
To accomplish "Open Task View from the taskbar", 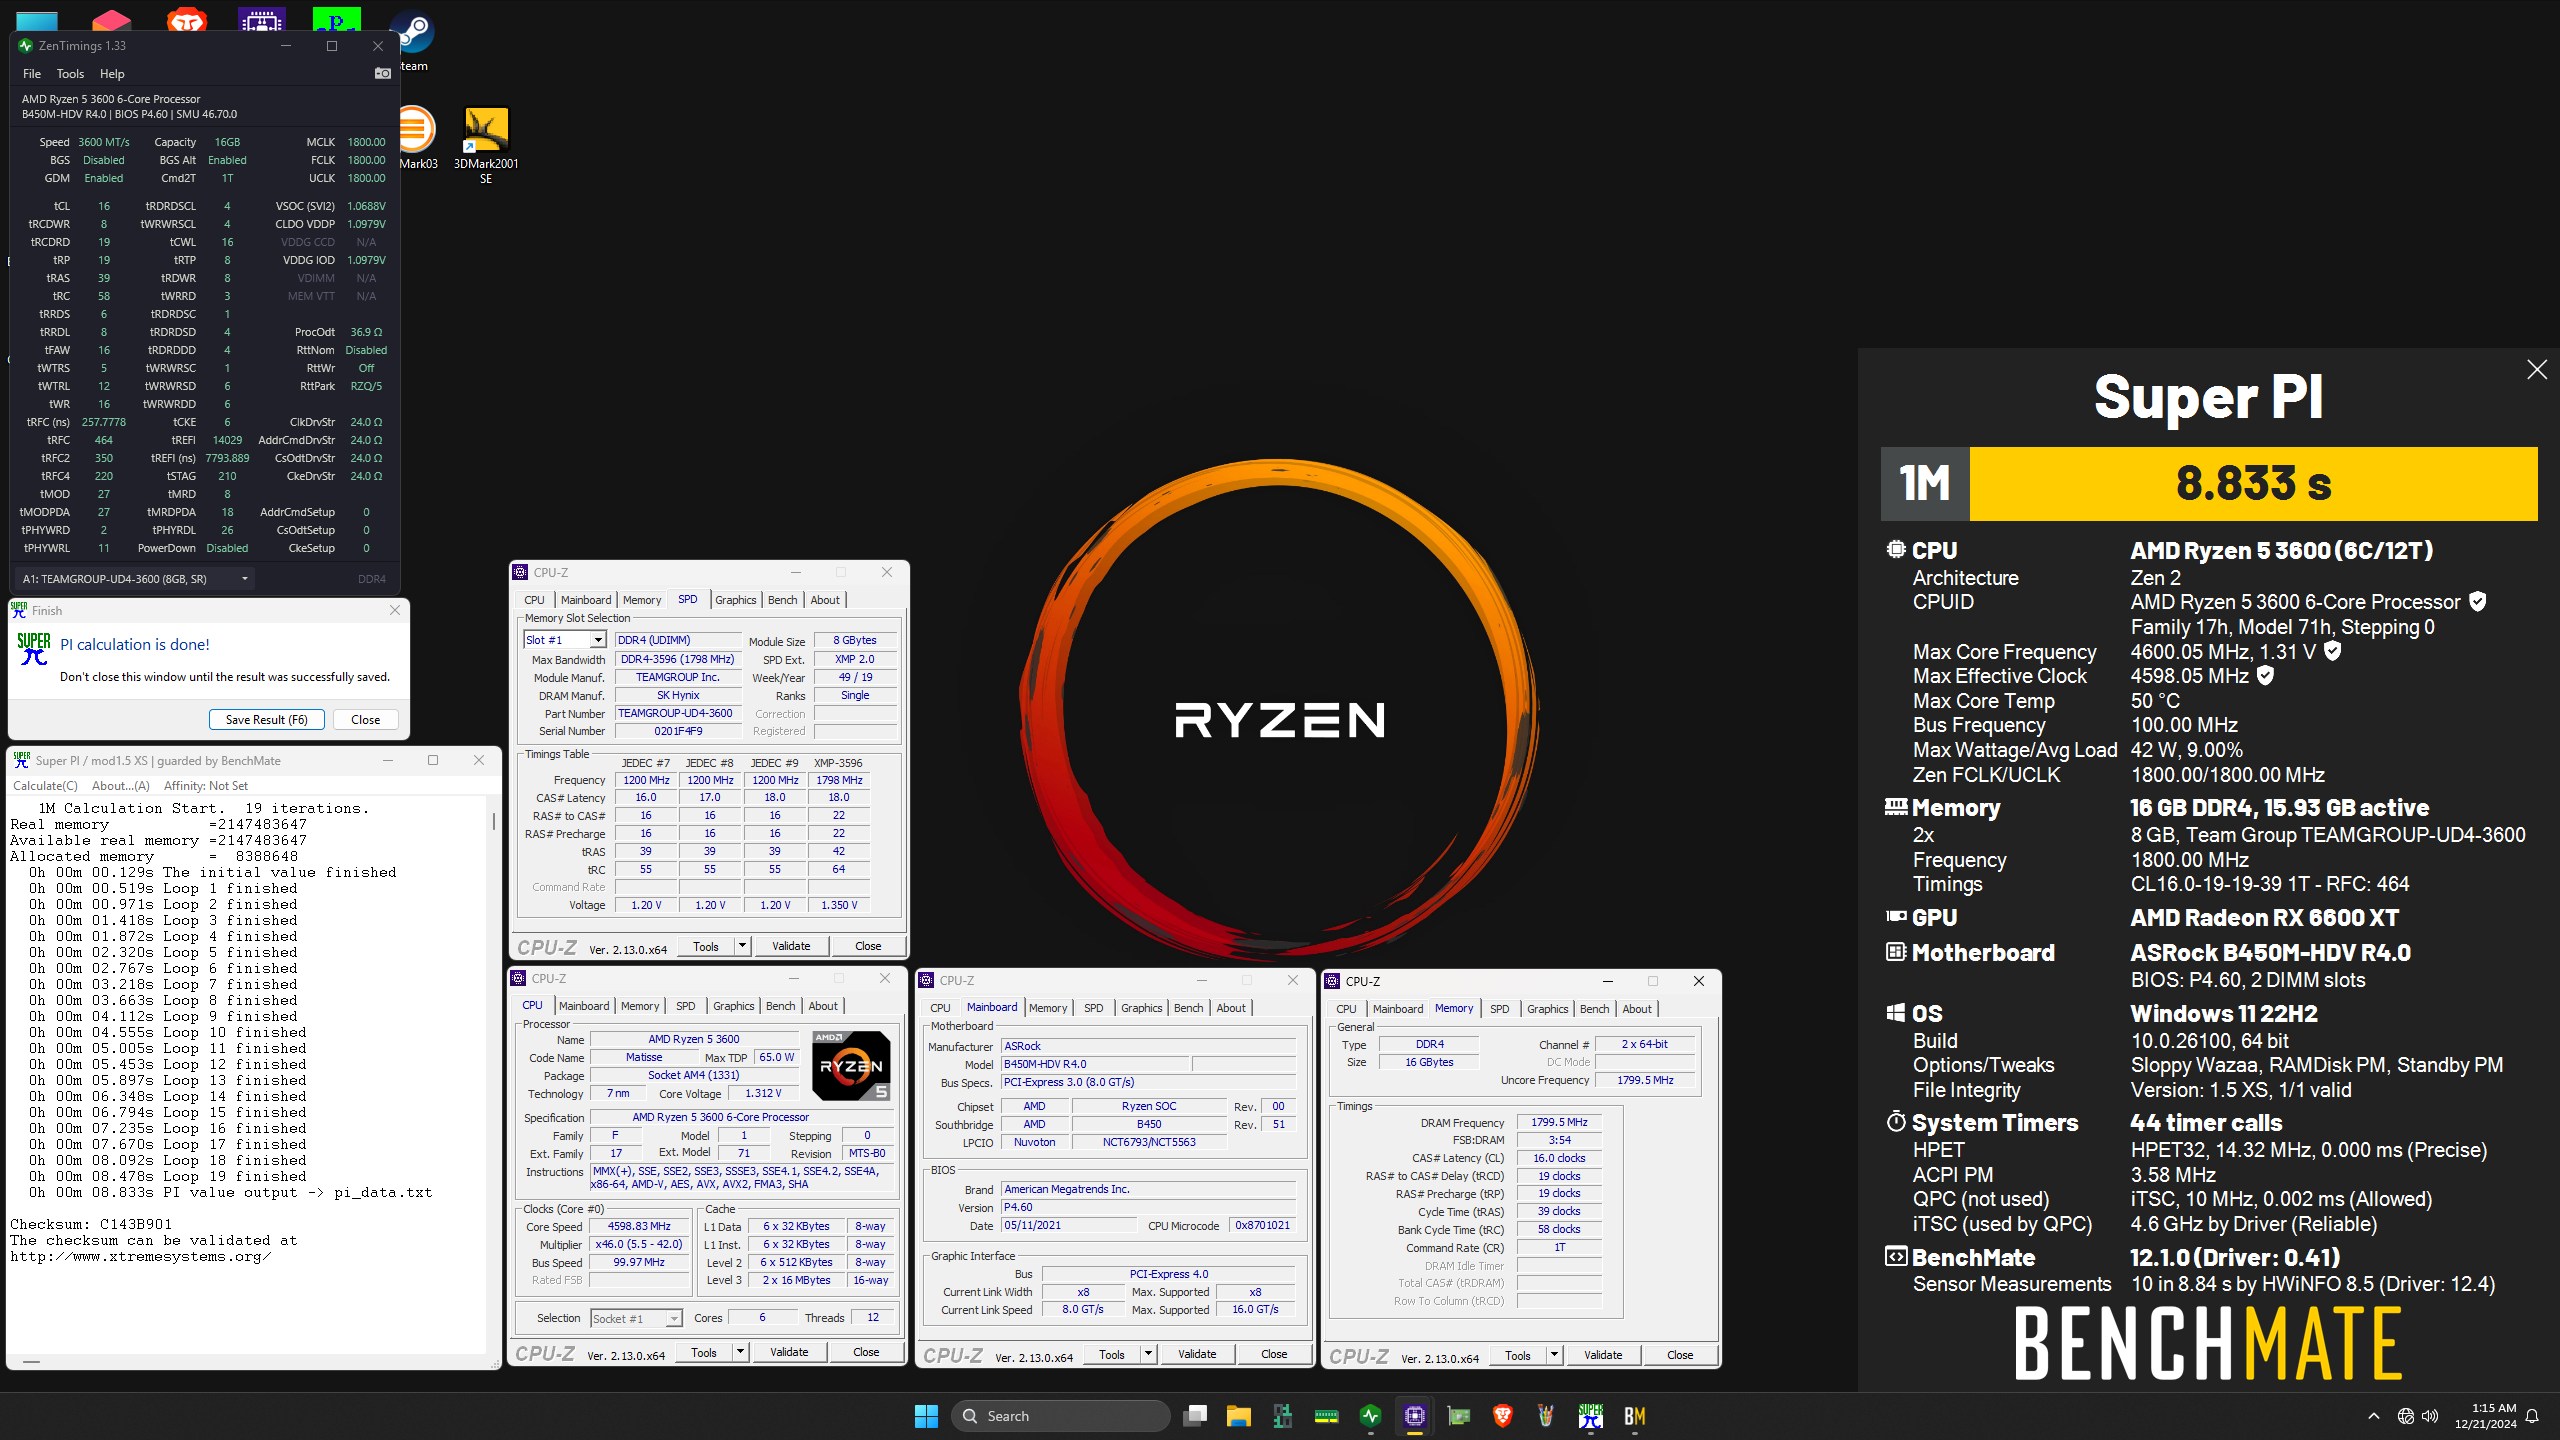I will pyautogui.click(x=1195, y=1415).
